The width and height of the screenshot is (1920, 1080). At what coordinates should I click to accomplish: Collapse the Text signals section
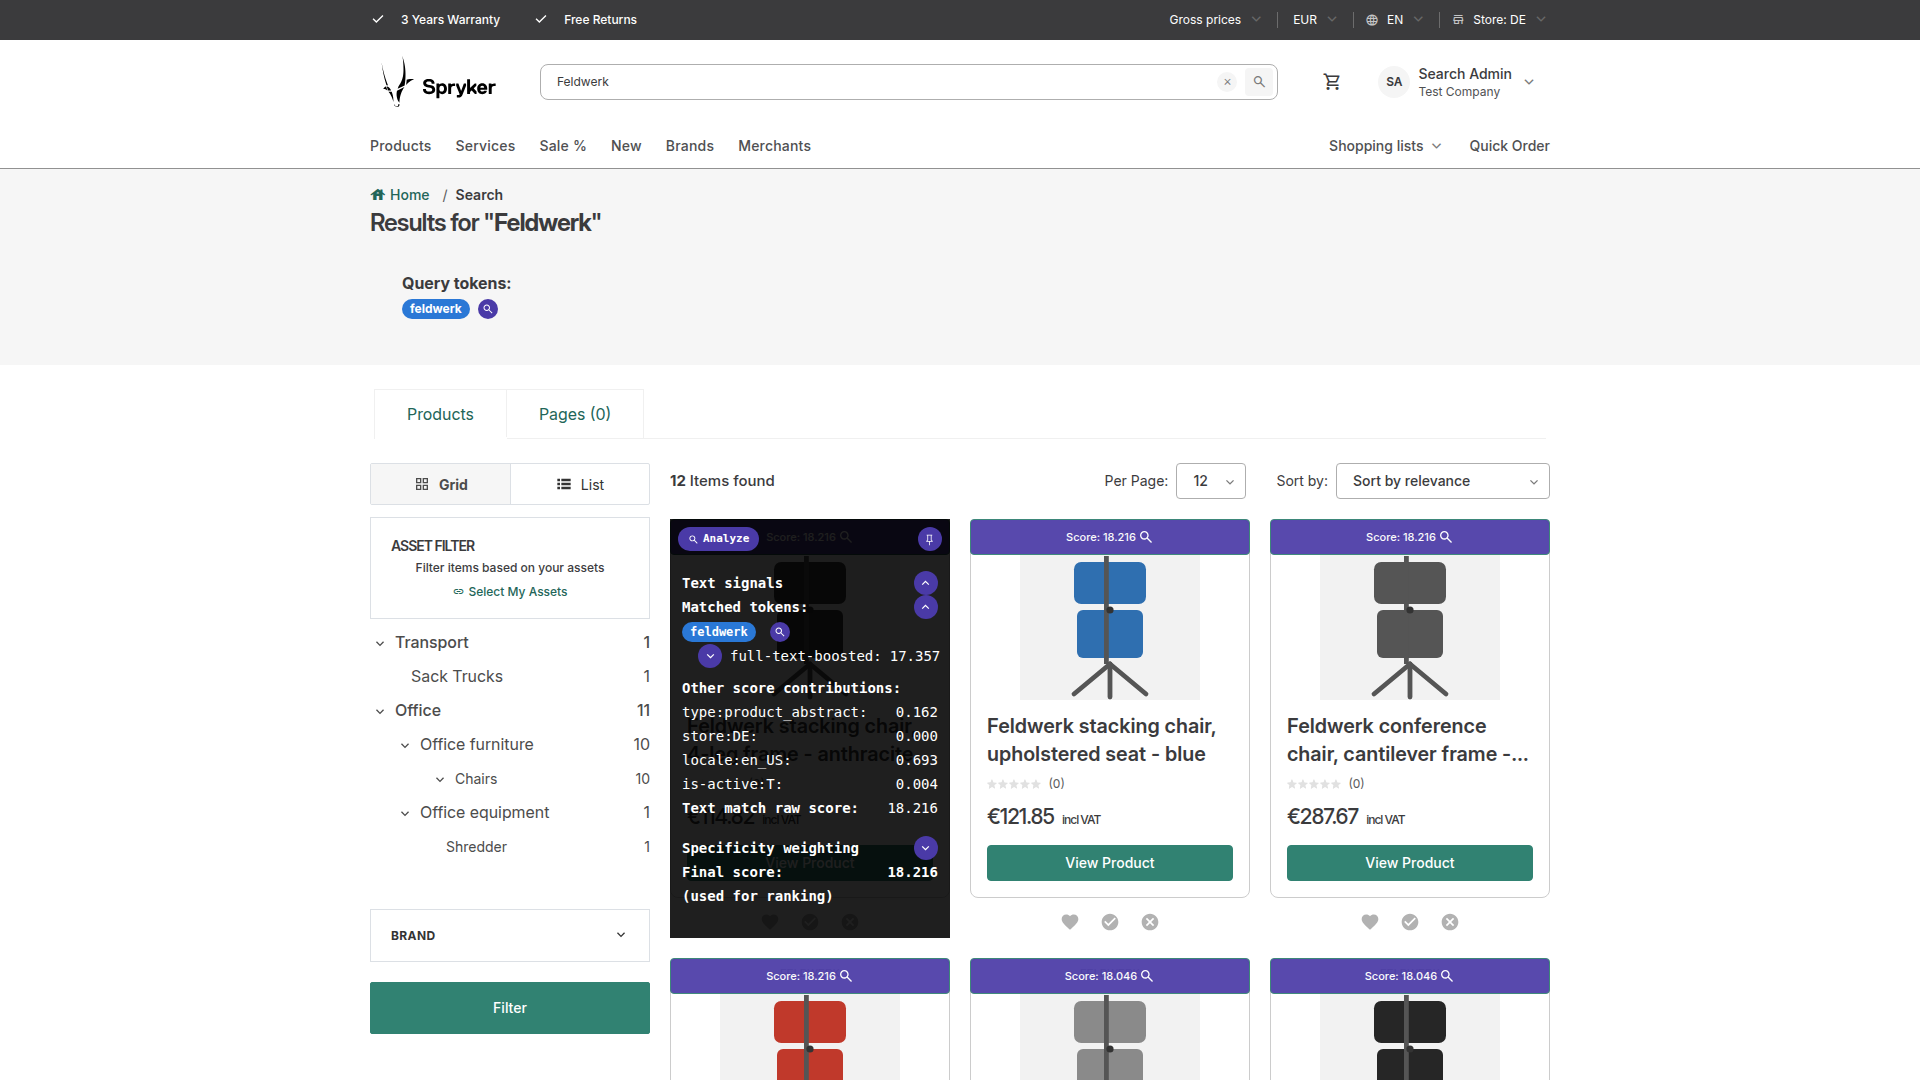click(926, 583)
